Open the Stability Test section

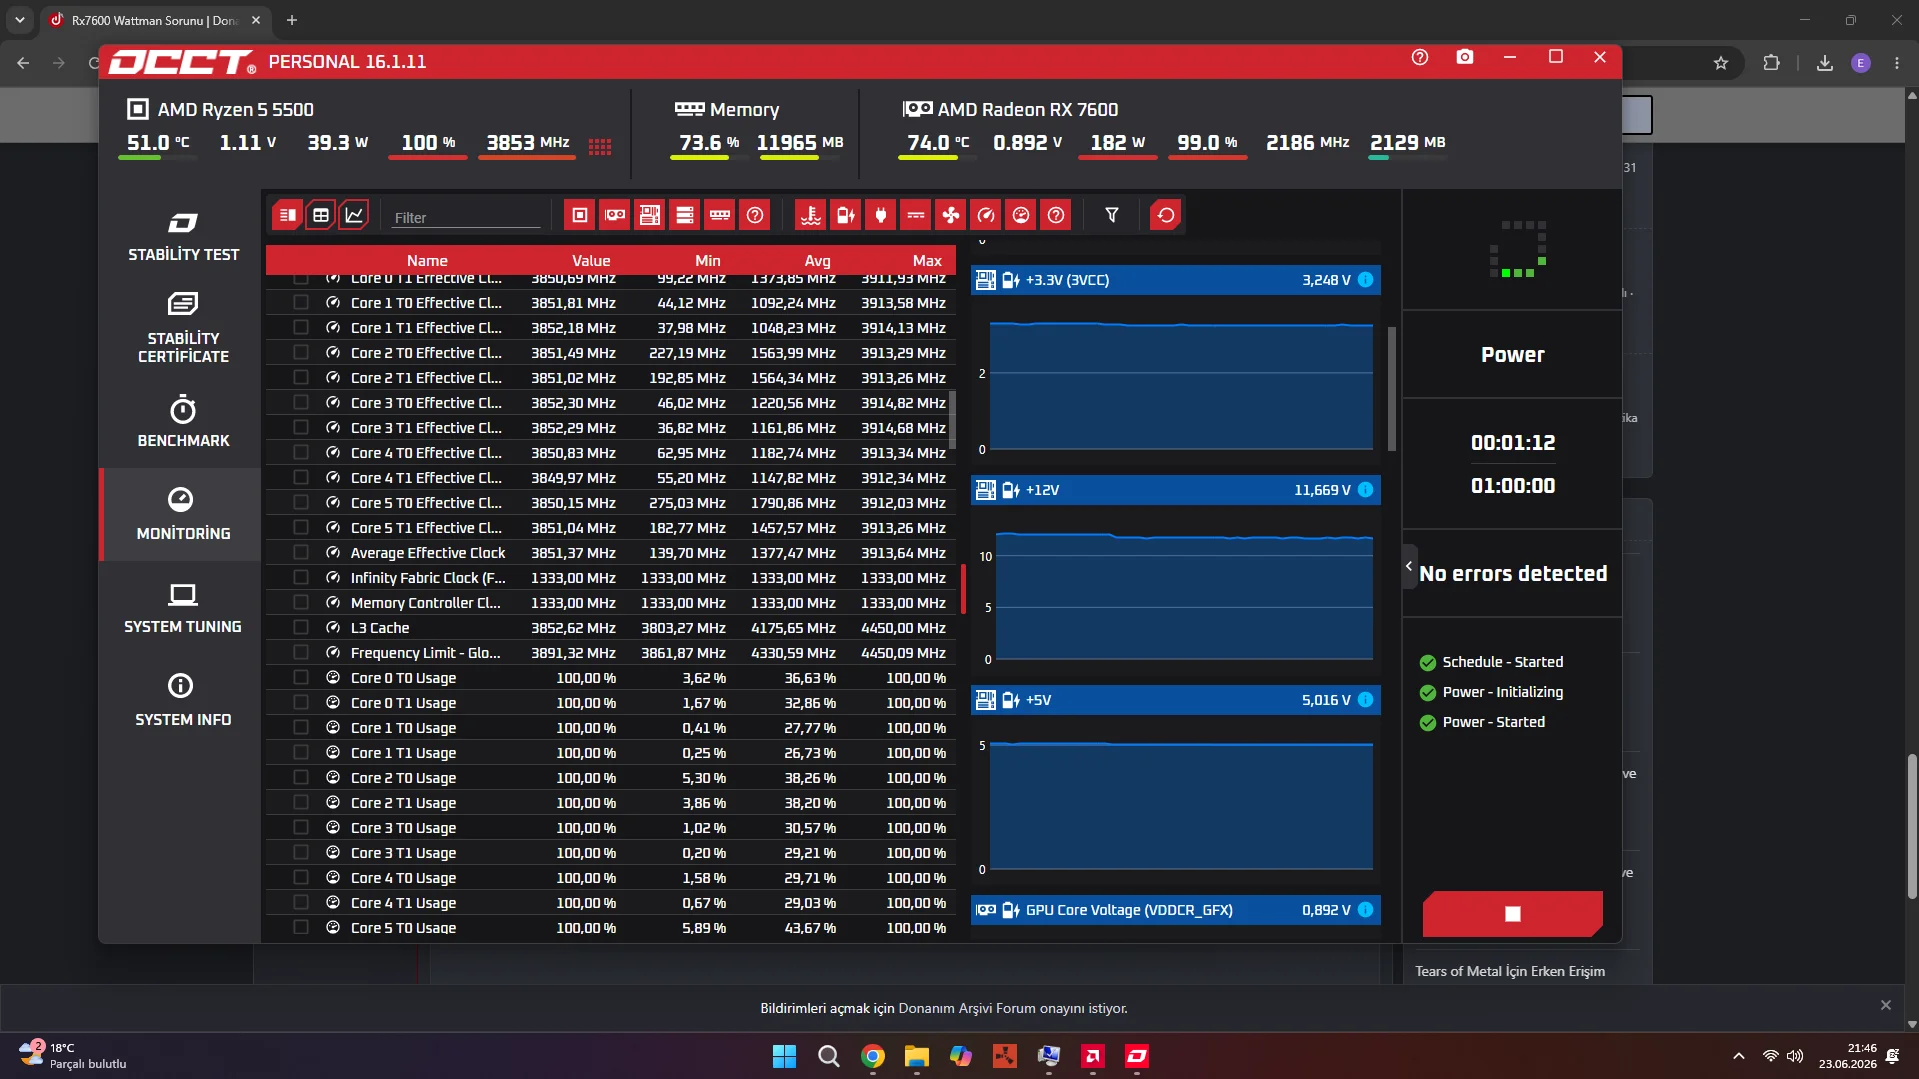click(x=183, y=236)
